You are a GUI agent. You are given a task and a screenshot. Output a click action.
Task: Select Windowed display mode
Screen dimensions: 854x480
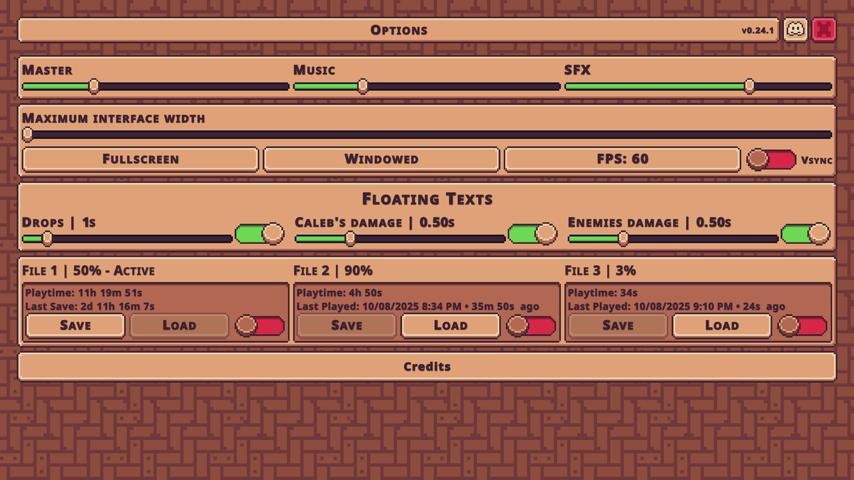pos(381,159)
